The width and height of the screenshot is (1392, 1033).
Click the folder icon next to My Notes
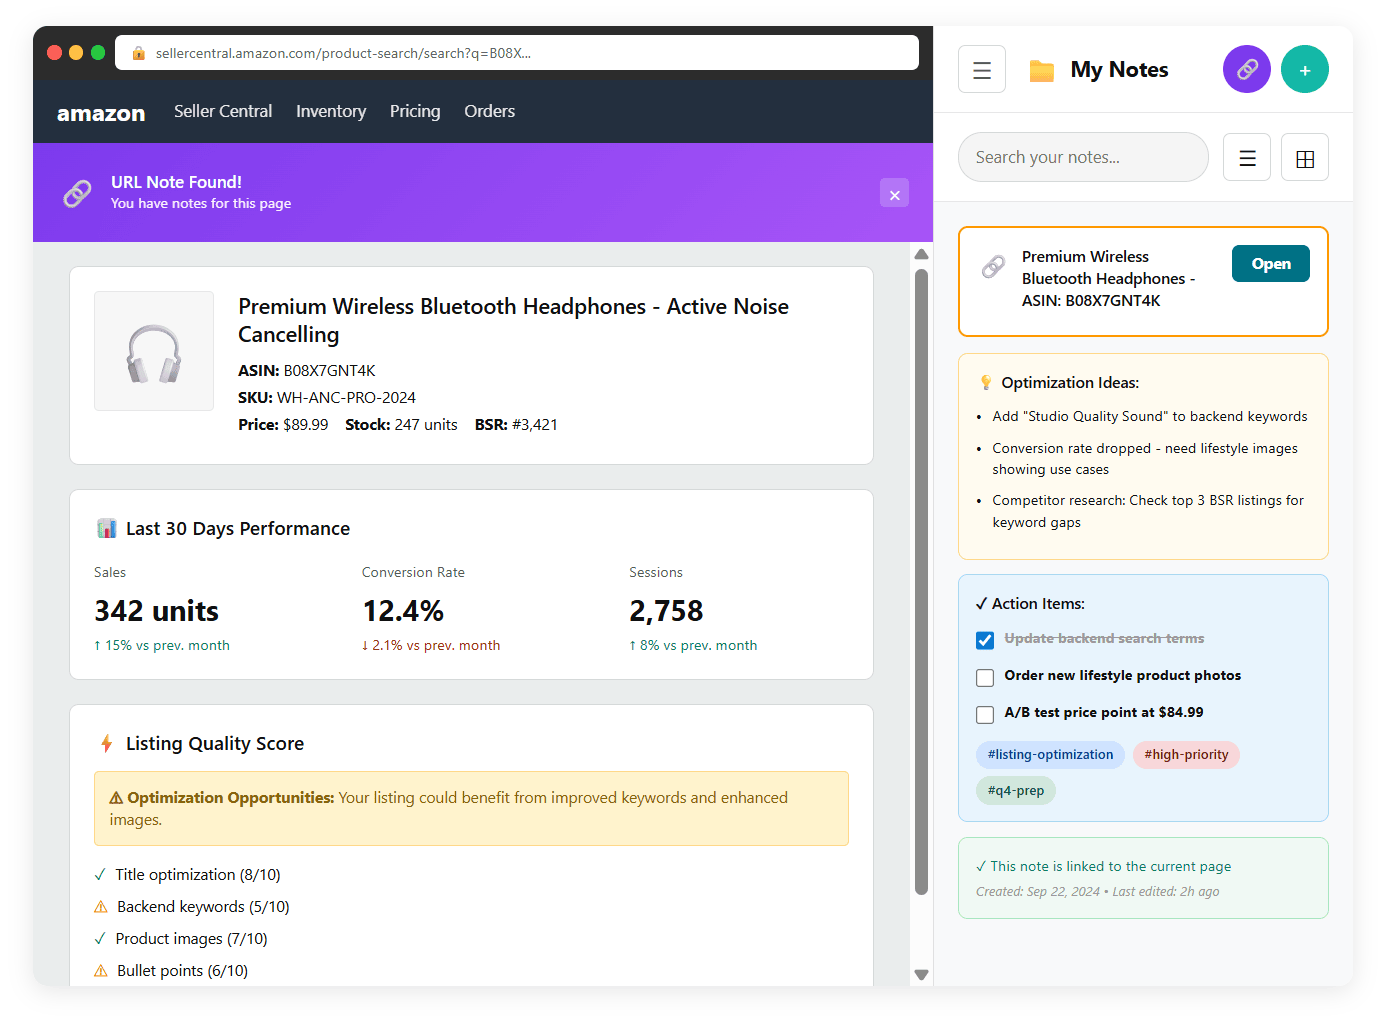(1041, 70)
